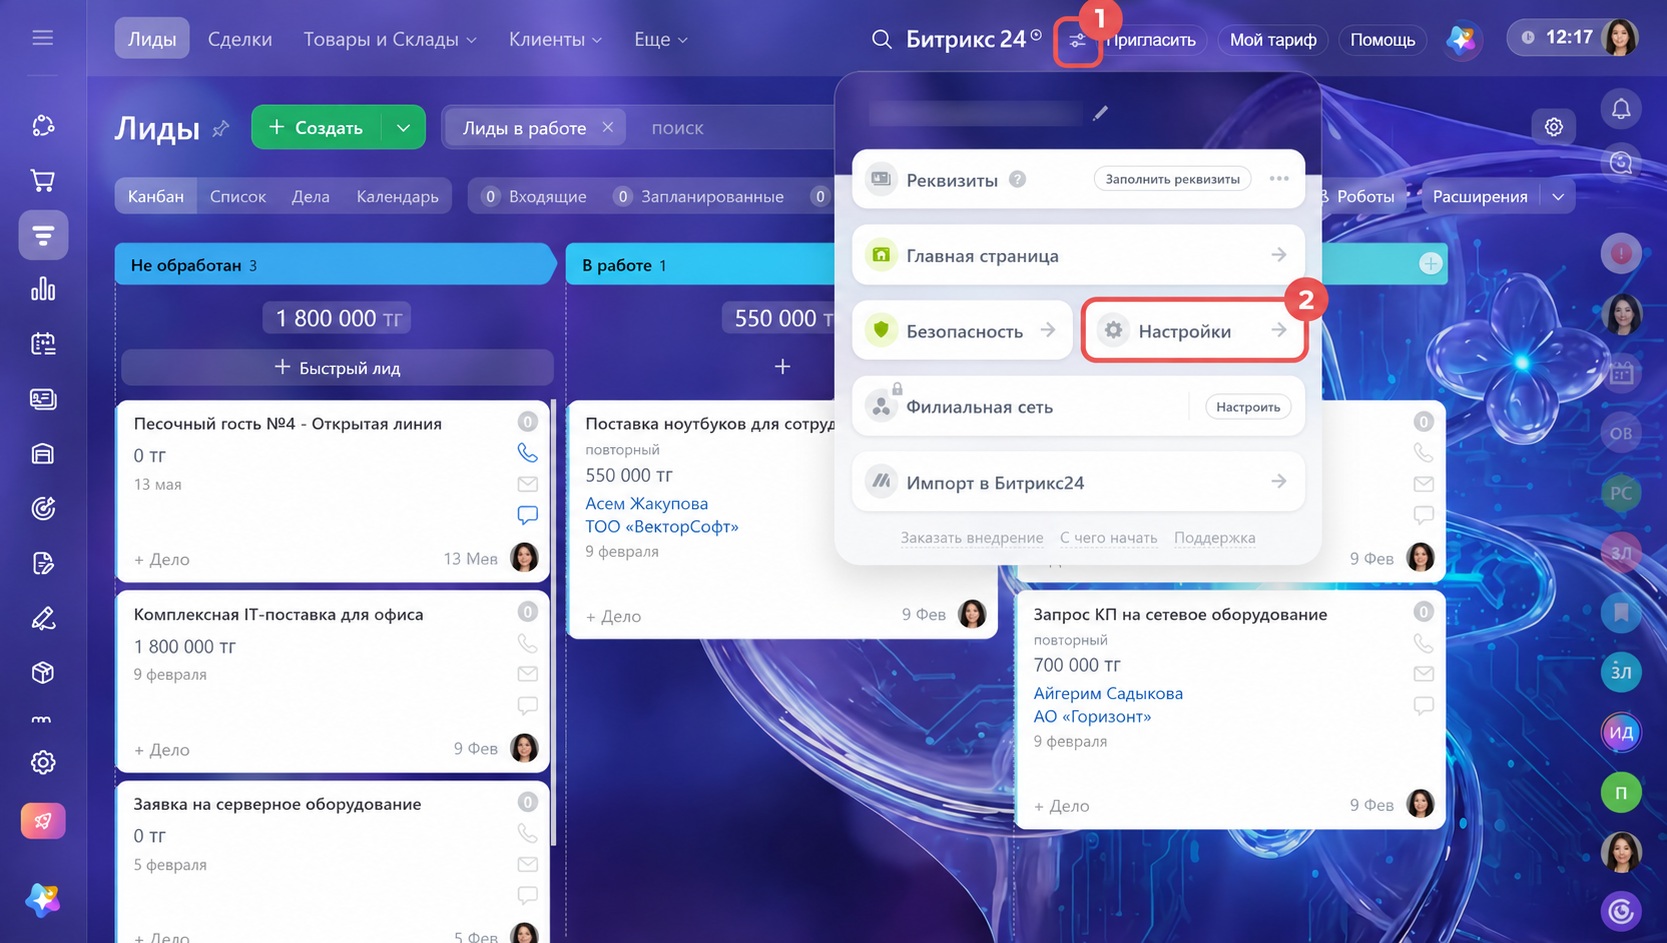Open the bar chart analytics icon
1667x943 pixels.
[x=42, y=290]
